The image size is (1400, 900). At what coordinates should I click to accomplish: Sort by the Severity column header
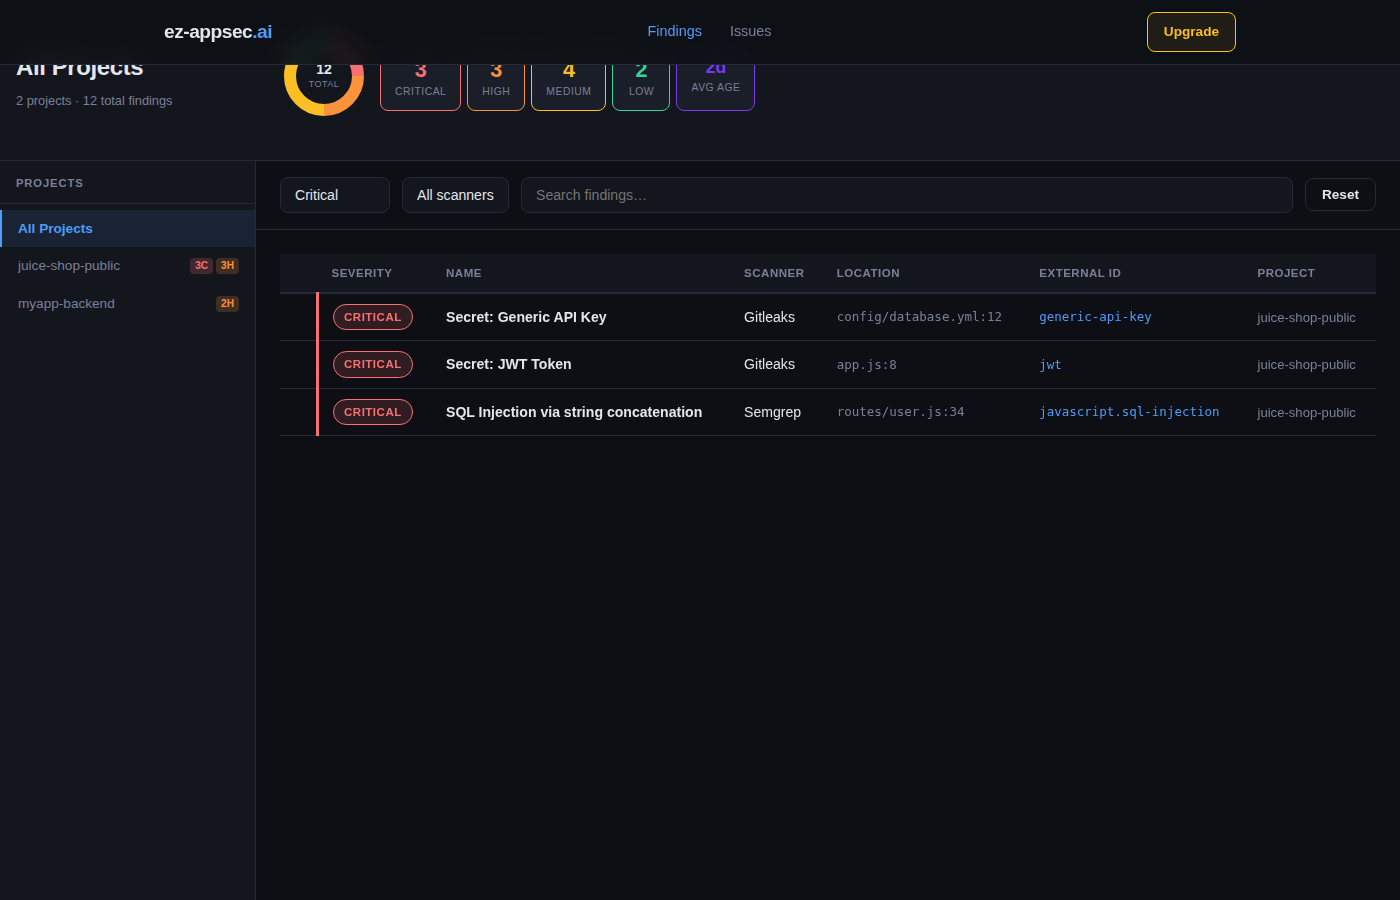(362, 273)
